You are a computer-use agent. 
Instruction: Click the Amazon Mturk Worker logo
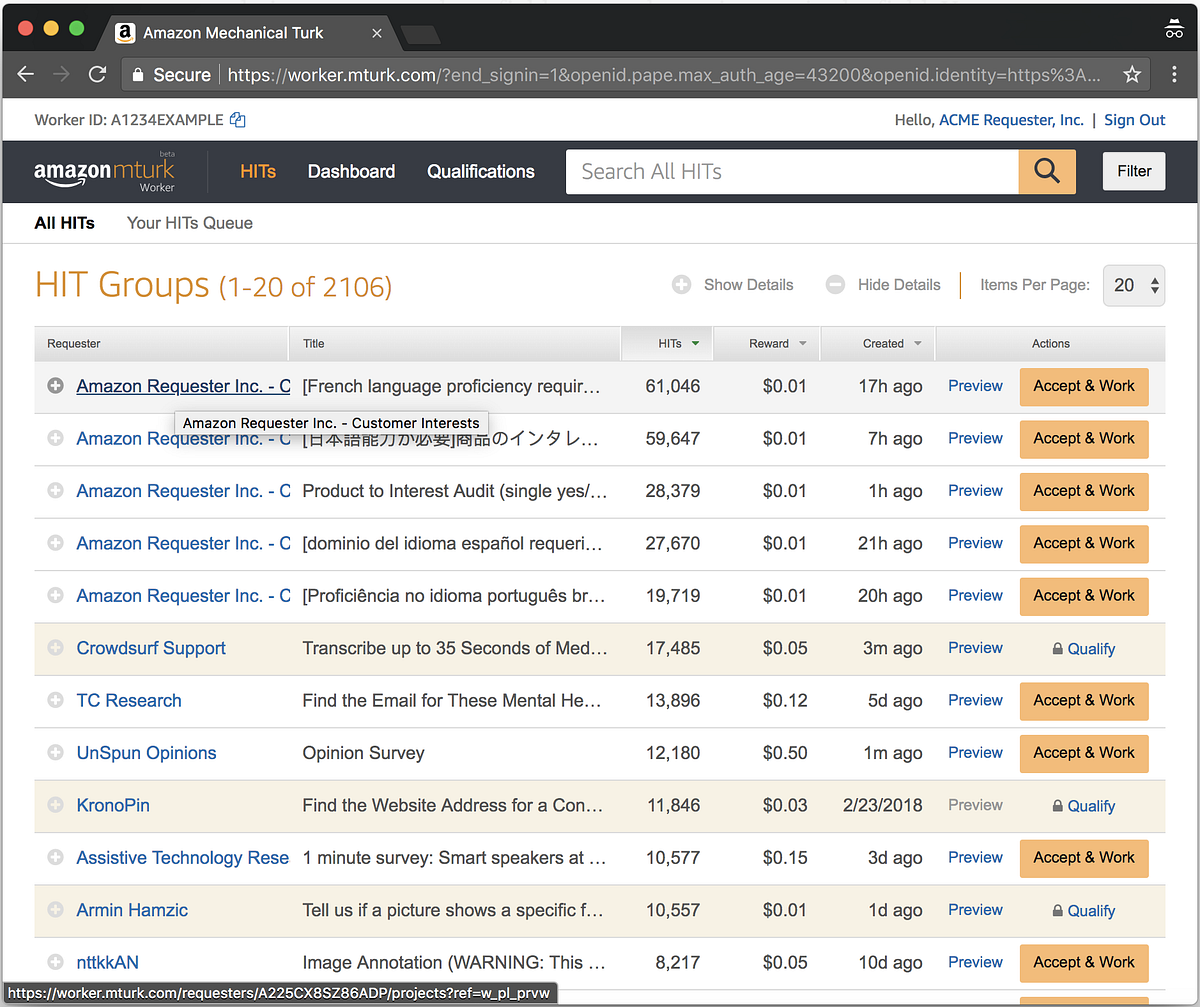105,171
